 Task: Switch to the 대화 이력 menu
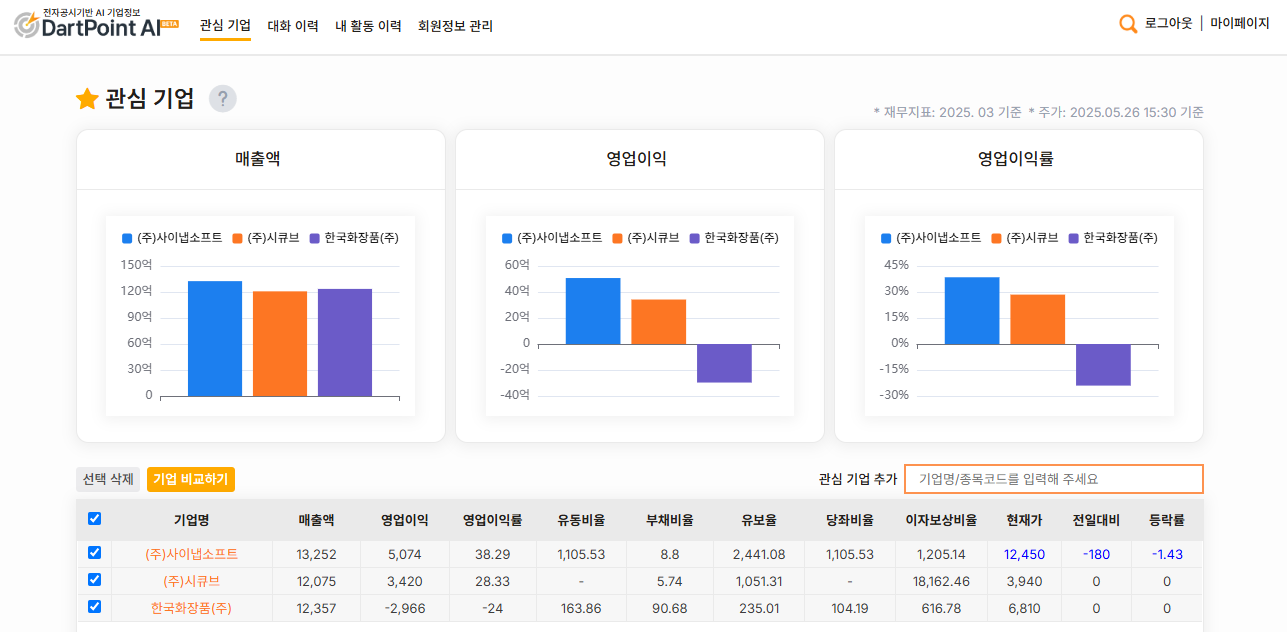[293, 27]
